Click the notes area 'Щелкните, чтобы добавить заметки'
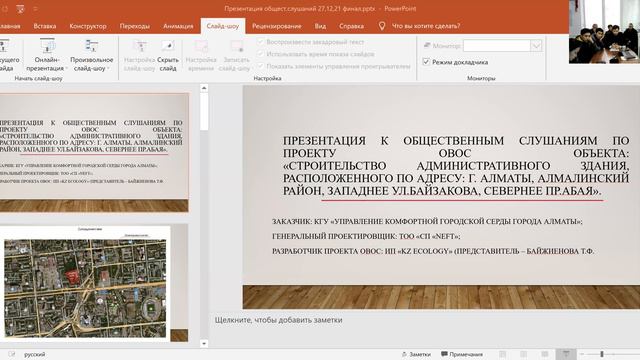 coord(278,320)
